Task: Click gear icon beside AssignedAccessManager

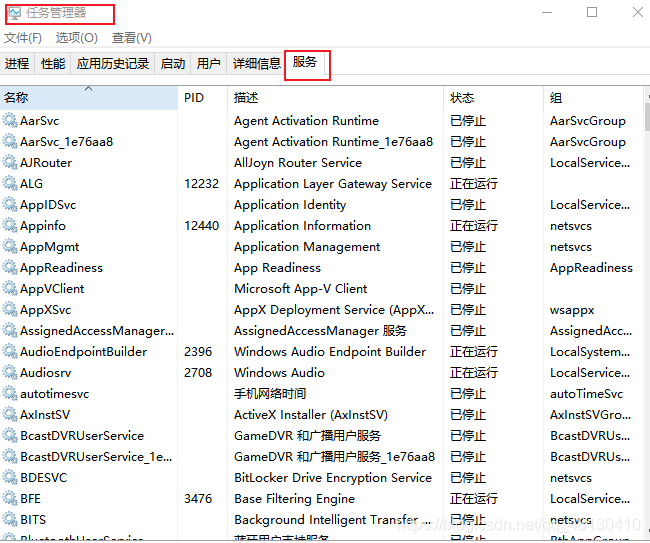Action: point(10,330)
